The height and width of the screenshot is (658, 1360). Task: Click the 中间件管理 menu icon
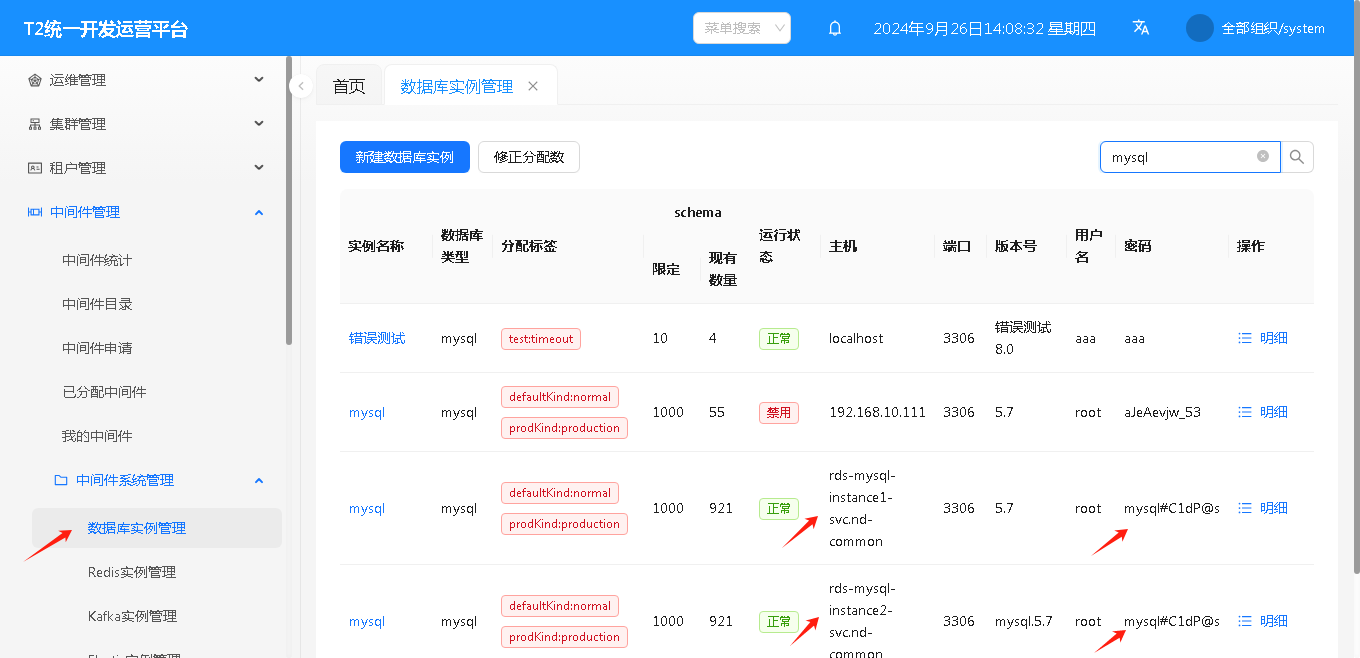(35, 212)
